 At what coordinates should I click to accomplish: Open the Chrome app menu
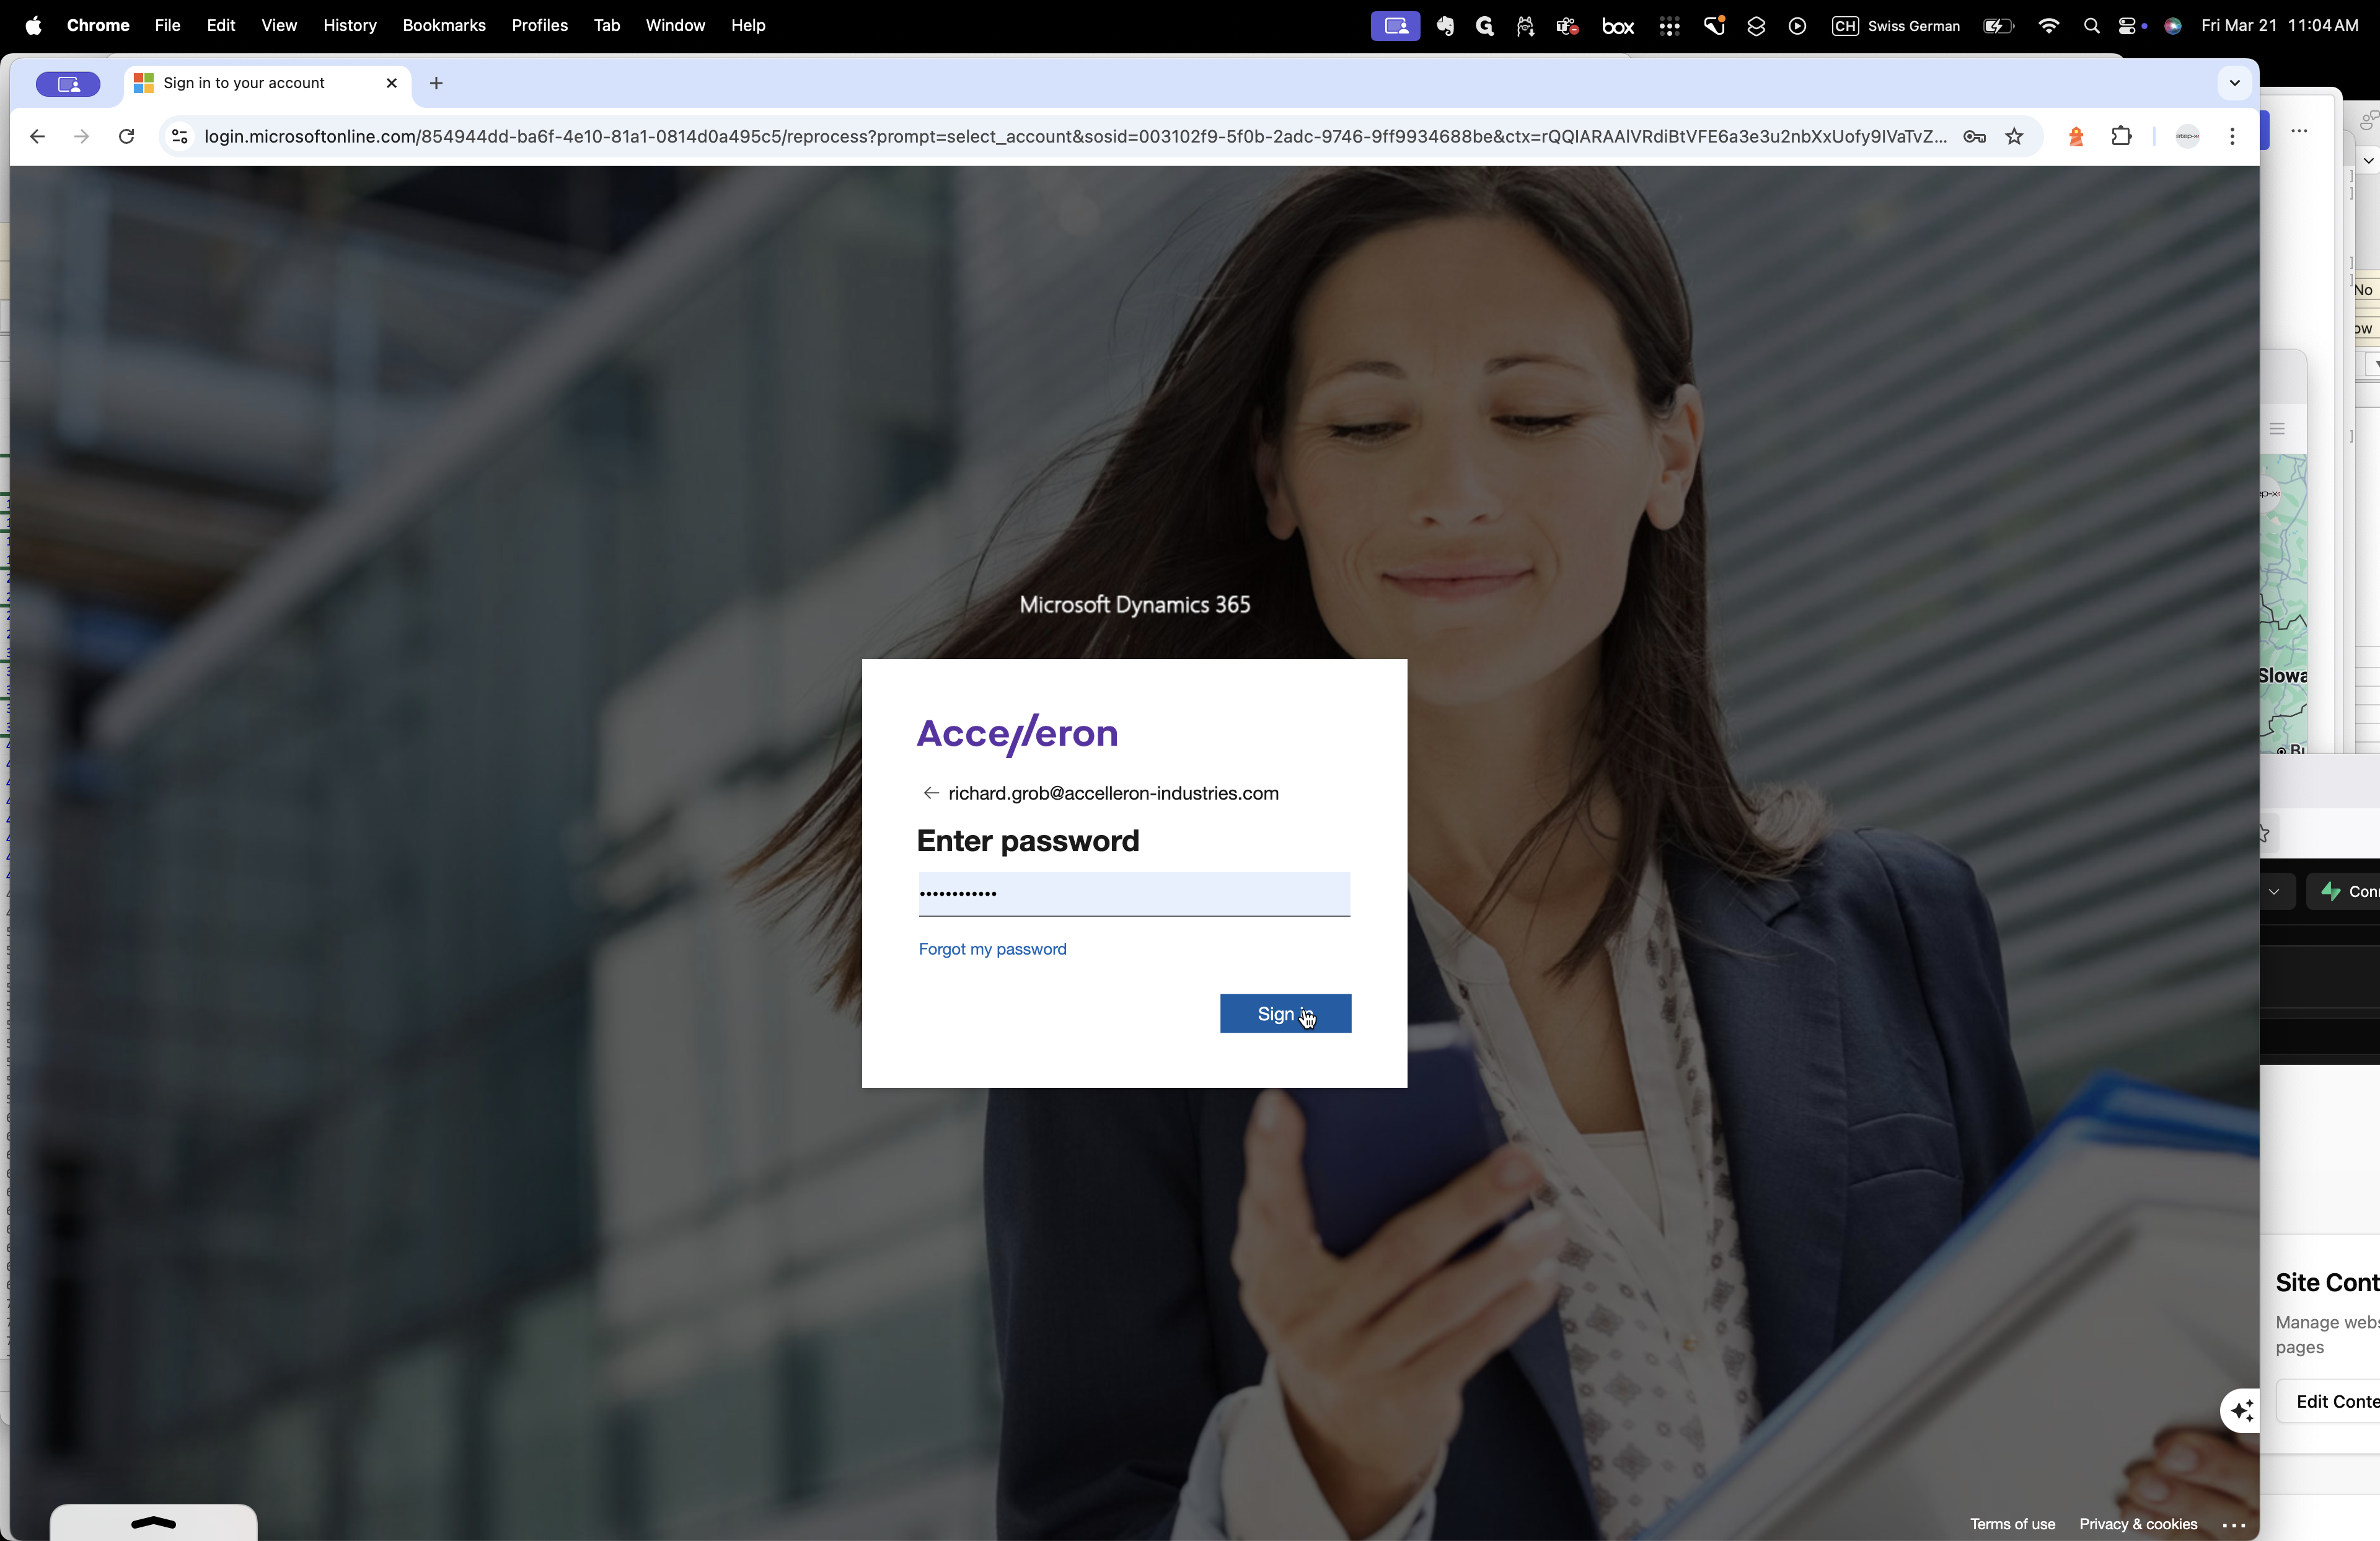tap(98, 25)
